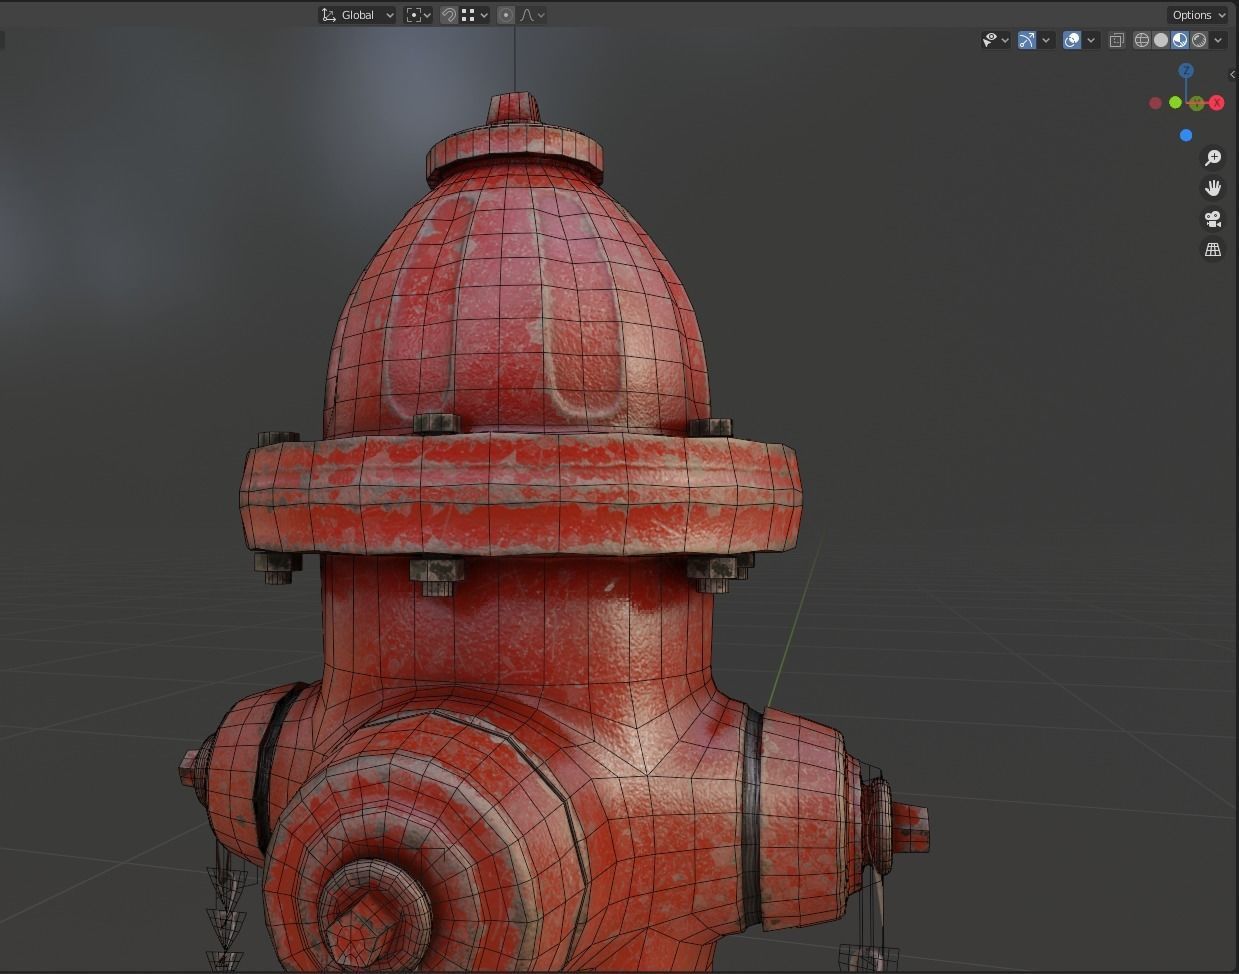Click the blue negative Z axis dot
Image resolution: width=1239 pixels, height=974 pixels.
(x=1186, y=135)
